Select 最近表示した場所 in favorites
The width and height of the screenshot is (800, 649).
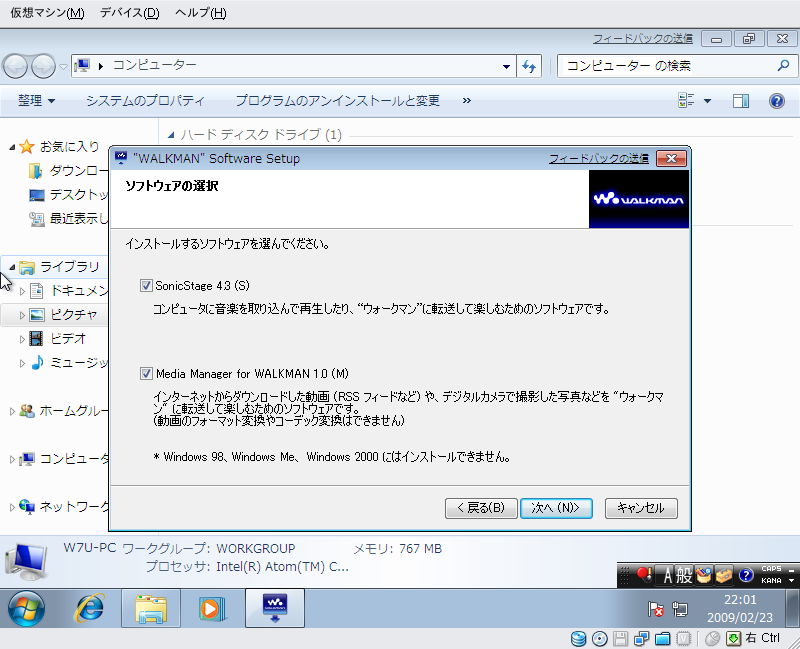pos(68,219)
